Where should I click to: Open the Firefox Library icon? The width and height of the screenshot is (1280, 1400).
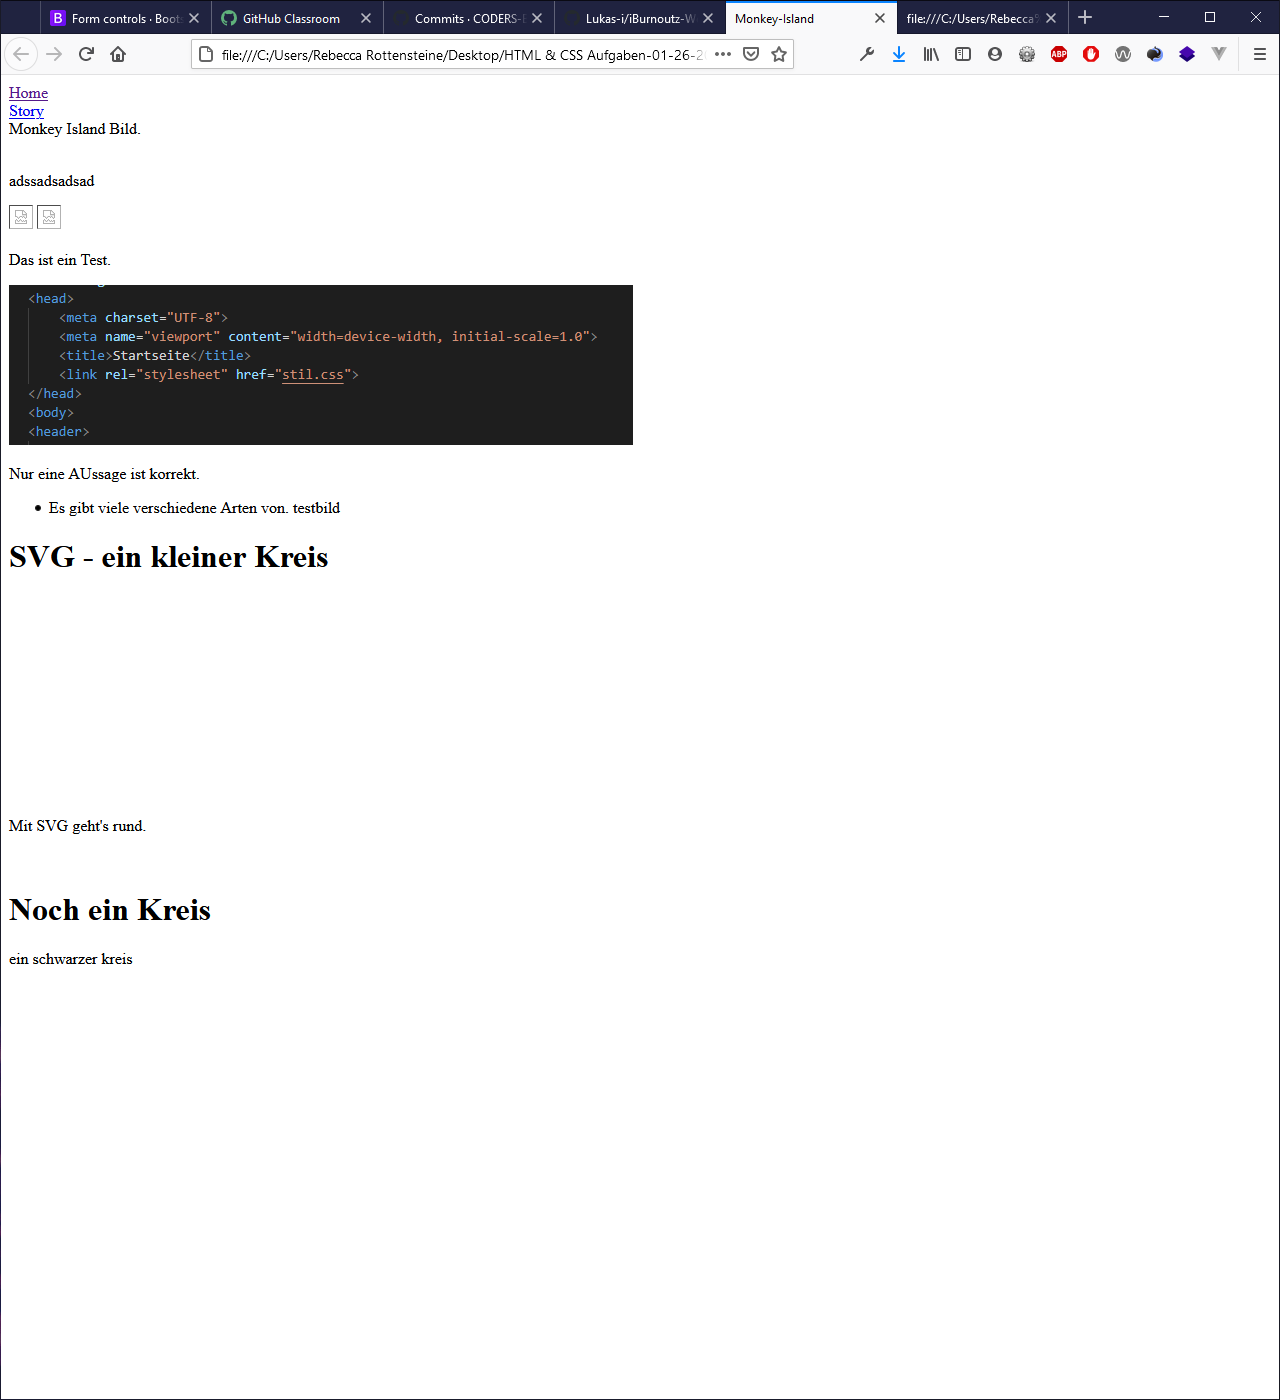(931, 54)
